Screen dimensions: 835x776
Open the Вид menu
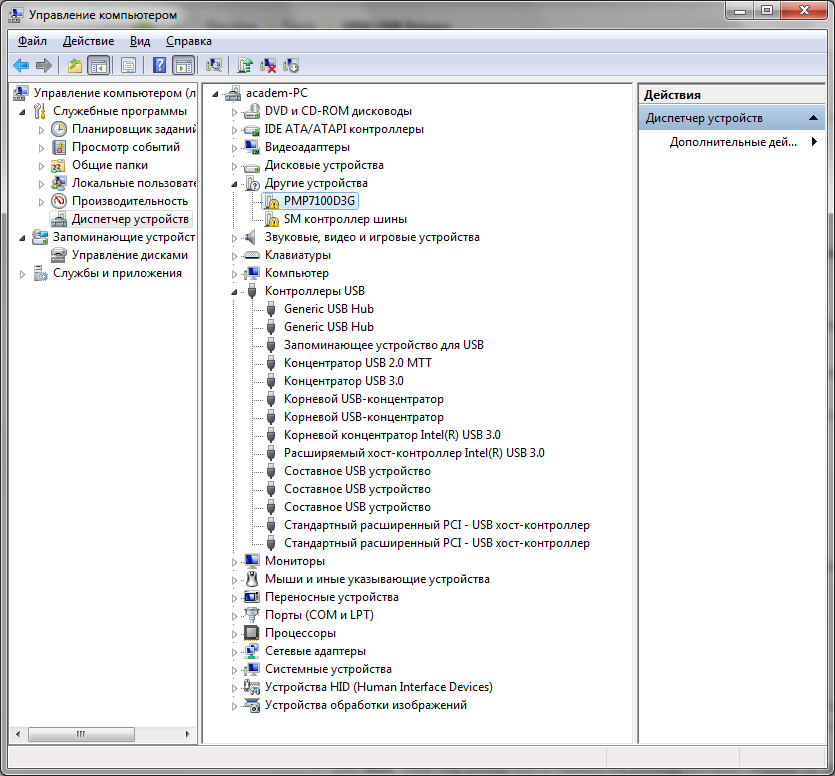[x=140, y=42]
